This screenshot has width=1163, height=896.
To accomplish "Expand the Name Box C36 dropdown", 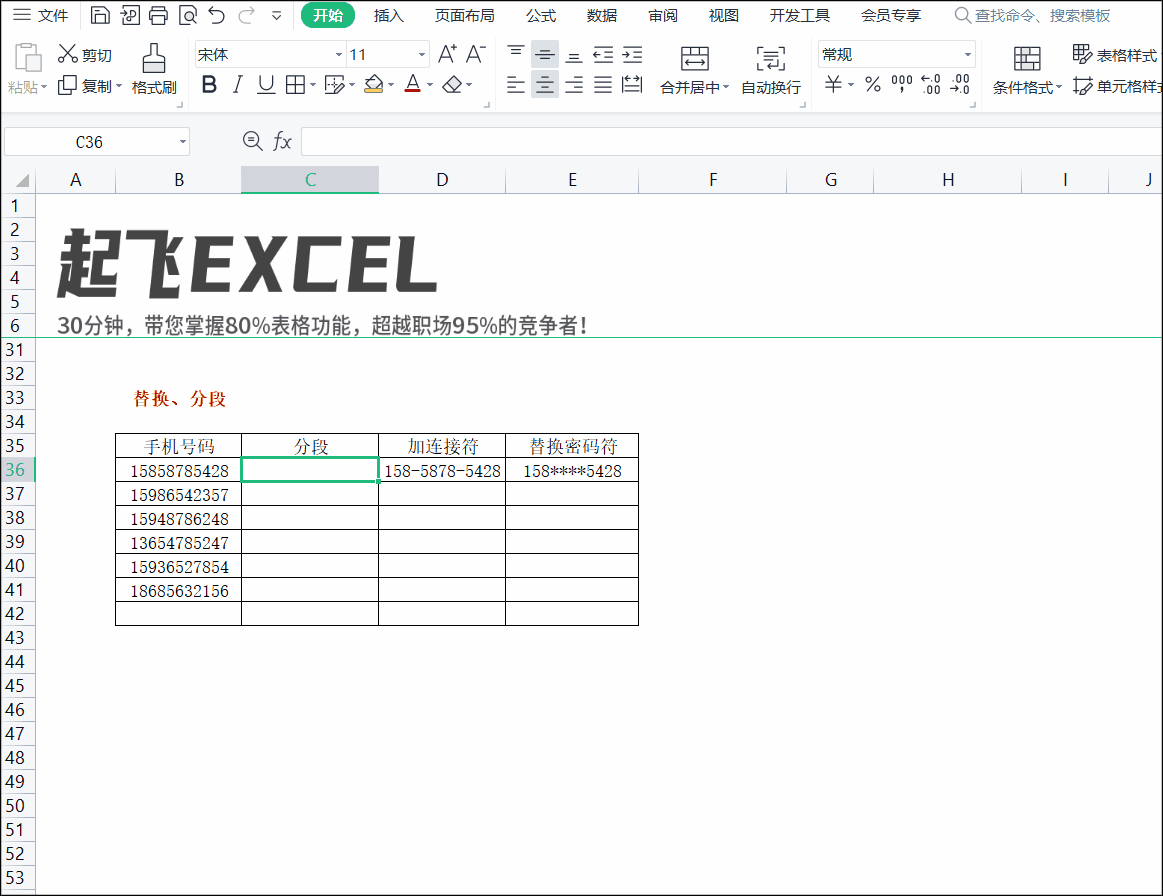I will (x=182, y=142).
